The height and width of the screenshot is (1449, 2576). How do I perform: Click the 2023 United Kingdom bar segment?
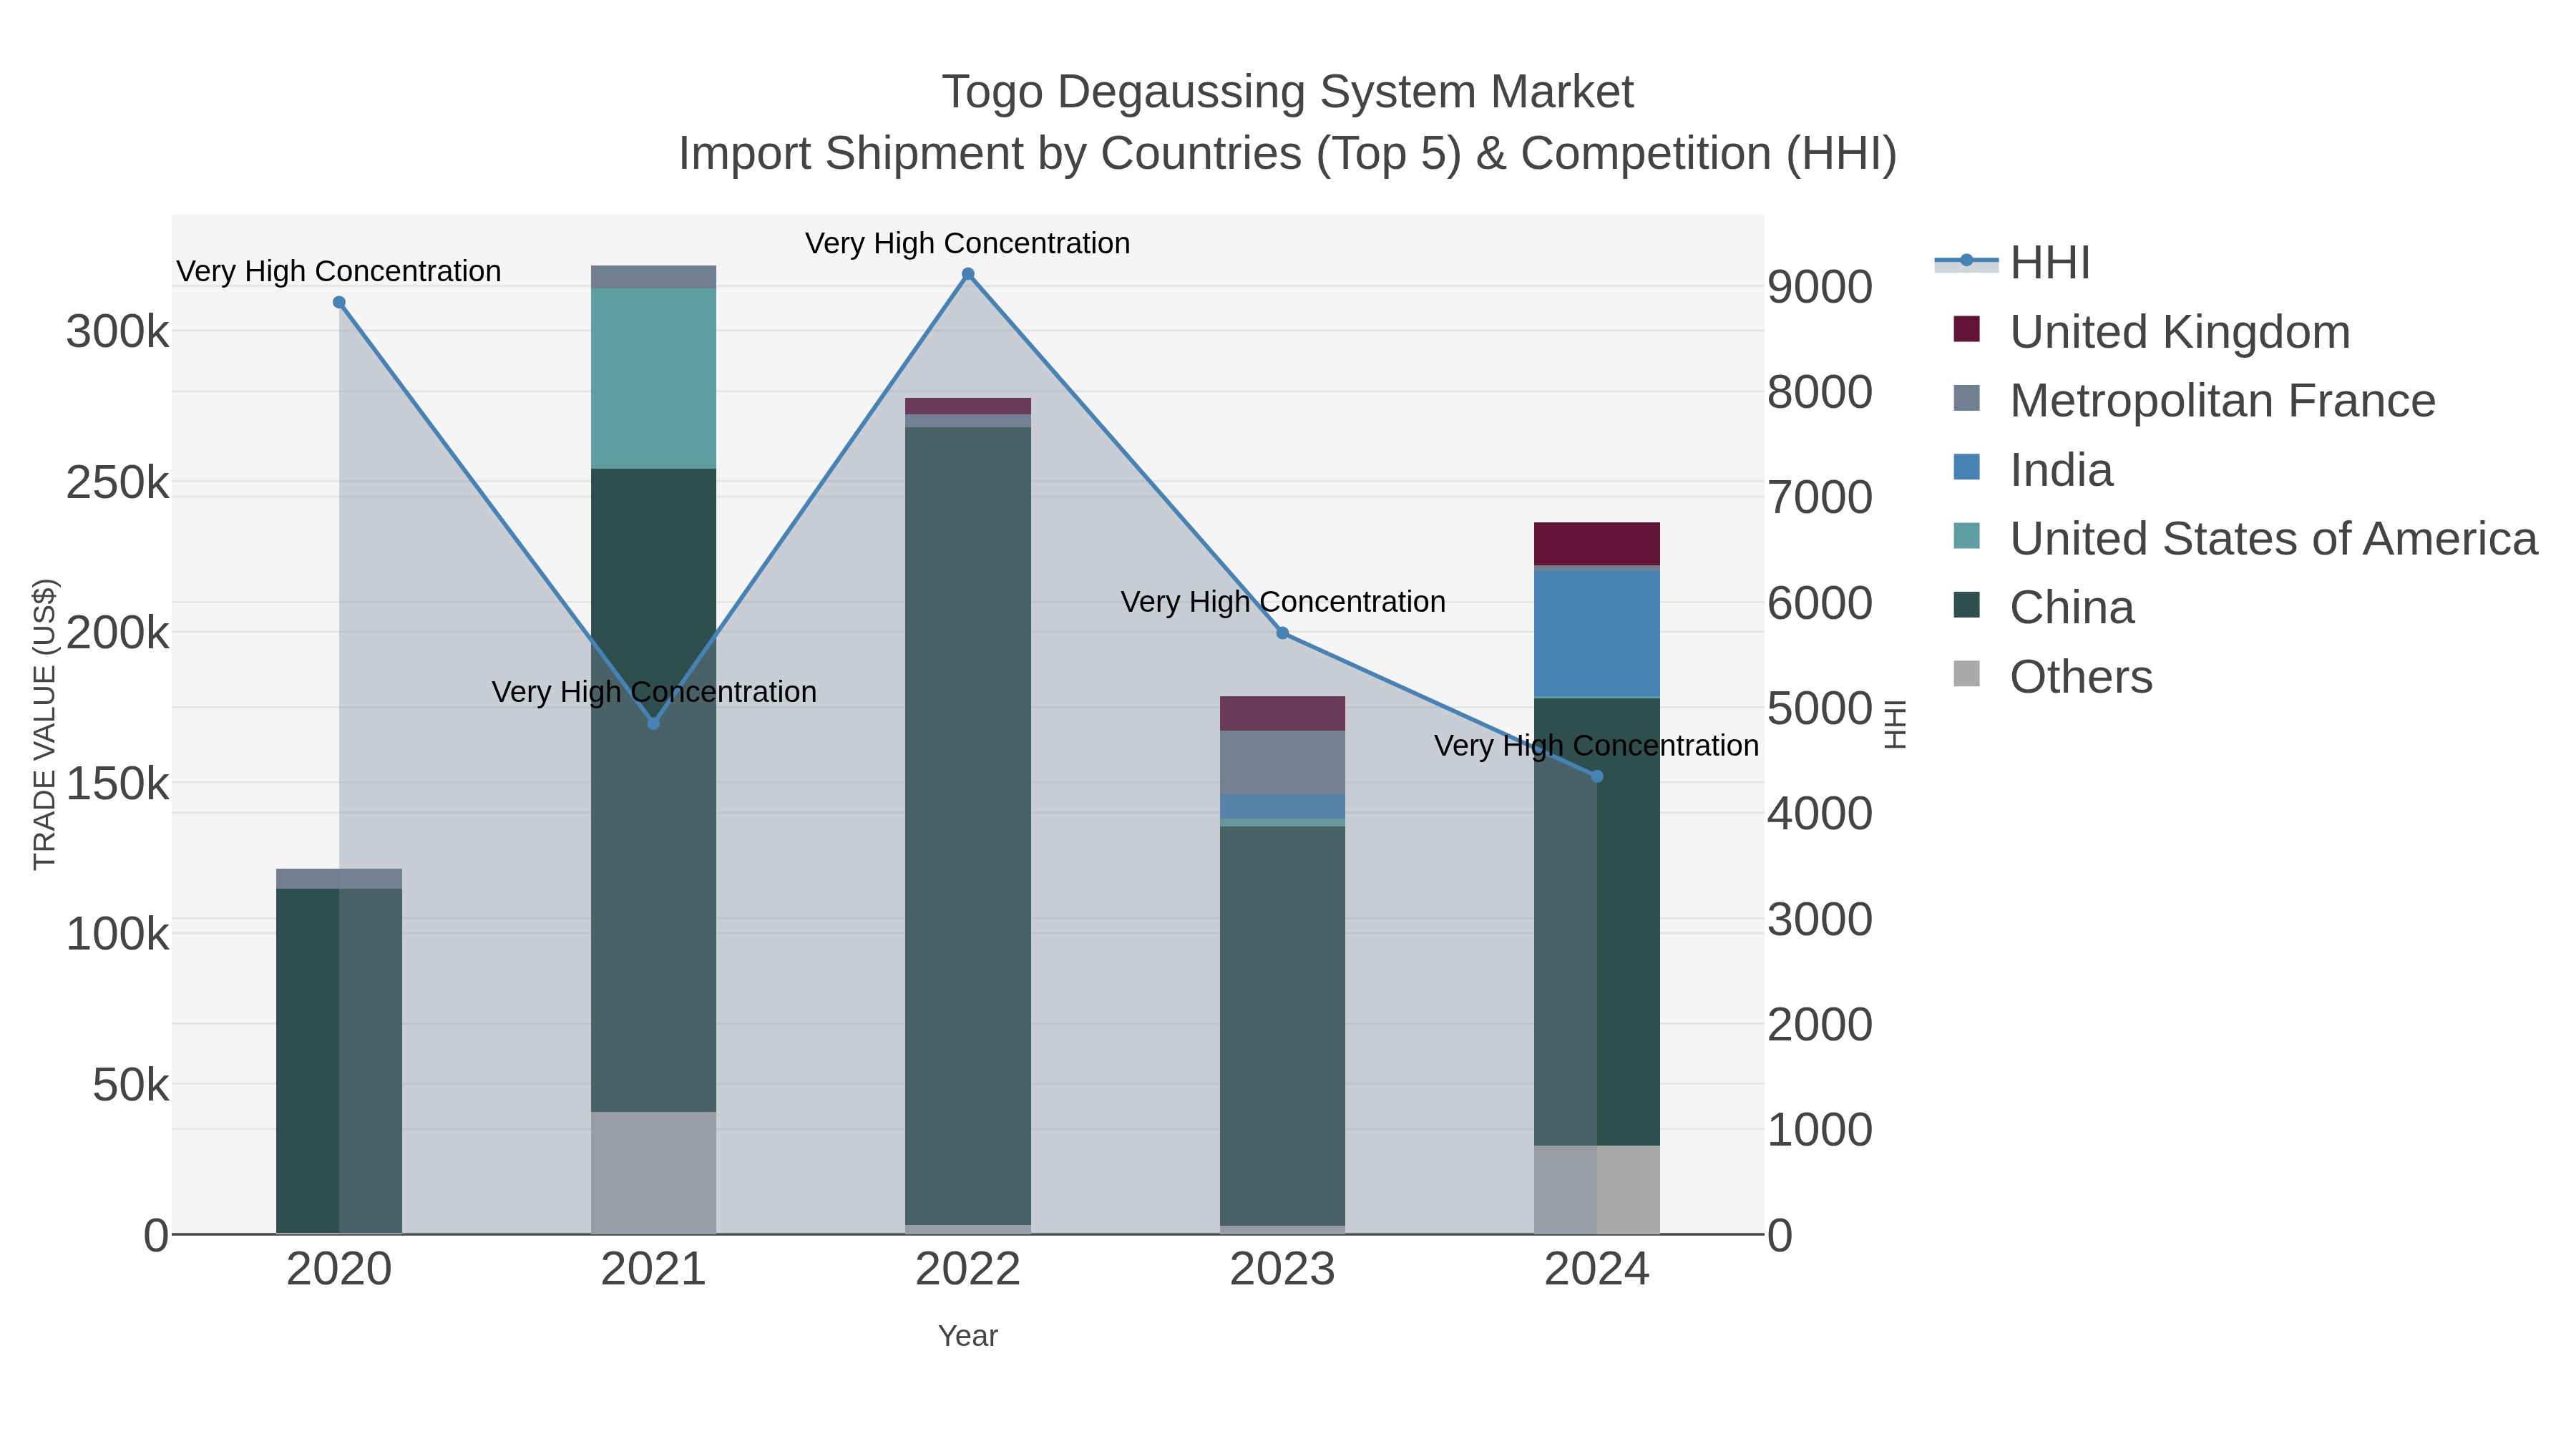pyautogui.click(x=1283, y=714)
